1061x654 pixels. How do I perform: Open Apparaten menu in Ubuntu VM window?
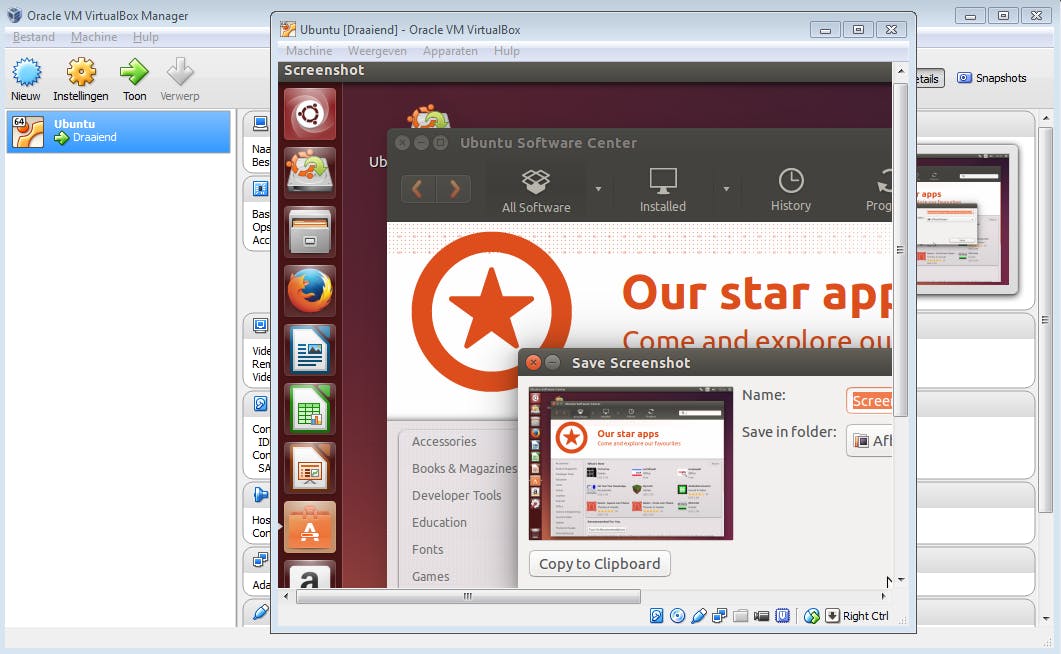(450, 51)
